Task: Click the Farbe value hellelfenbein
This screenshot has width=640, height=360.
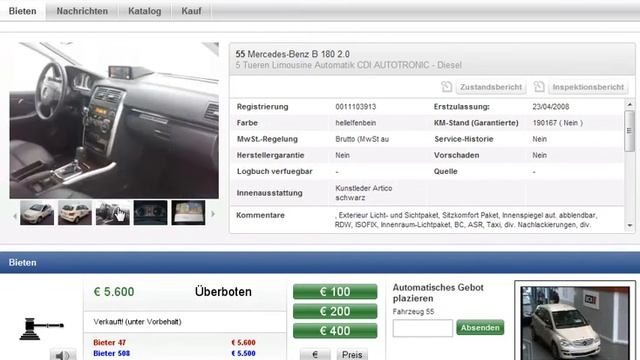Action: tap(356, 123)
